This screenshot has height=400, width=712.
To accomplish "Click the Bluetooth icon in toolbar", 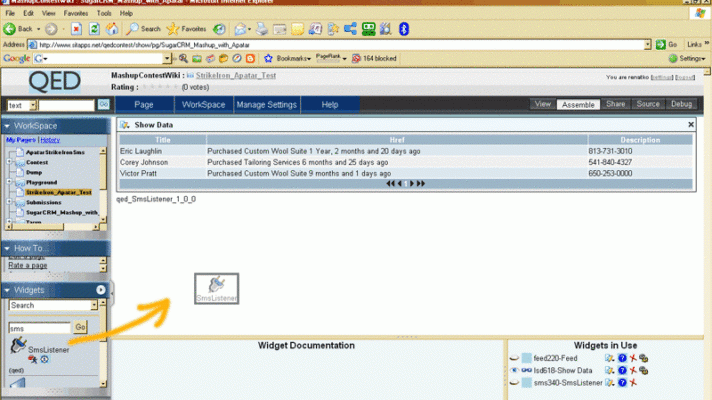I will [x=404, y=29].
